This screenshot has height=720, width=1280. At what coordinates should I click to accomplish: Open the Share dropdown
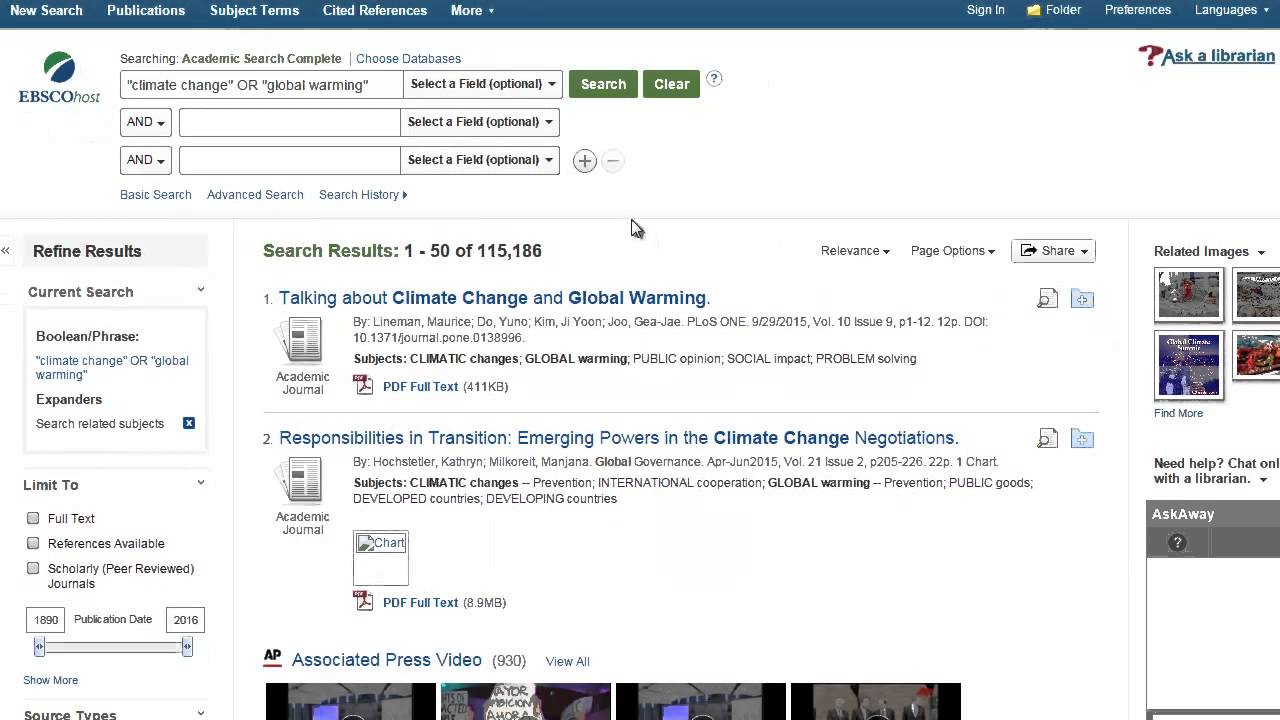(x=1054, y=251)
